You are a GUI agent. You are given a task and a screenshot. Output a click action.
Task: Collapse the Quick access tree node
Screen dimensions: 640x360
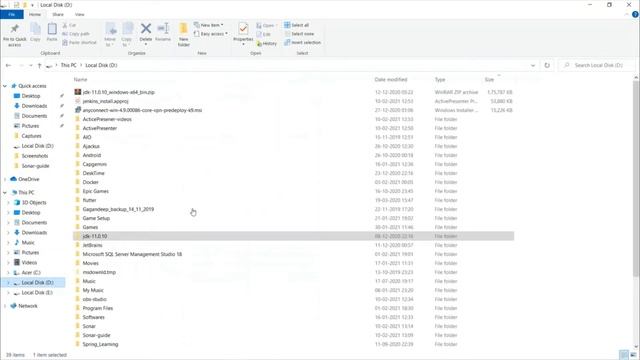(x=5, y=86)
